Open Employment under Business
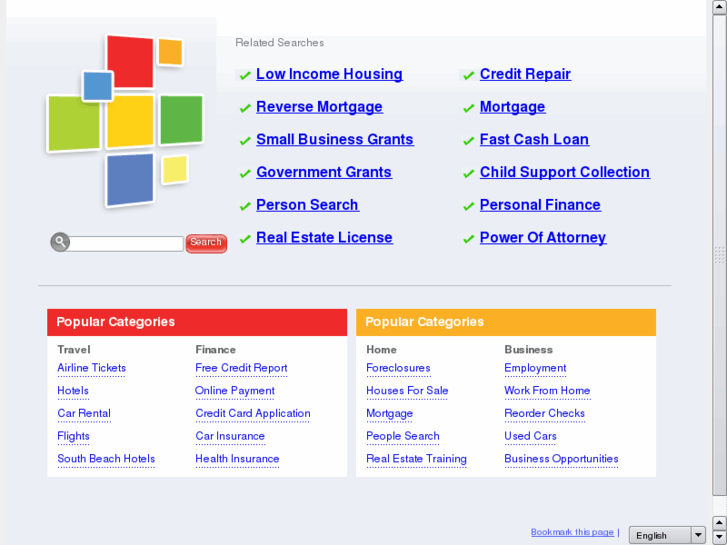The height and width of the screenshot is (545, 727). pyautogui.click(x=535, y=368)
